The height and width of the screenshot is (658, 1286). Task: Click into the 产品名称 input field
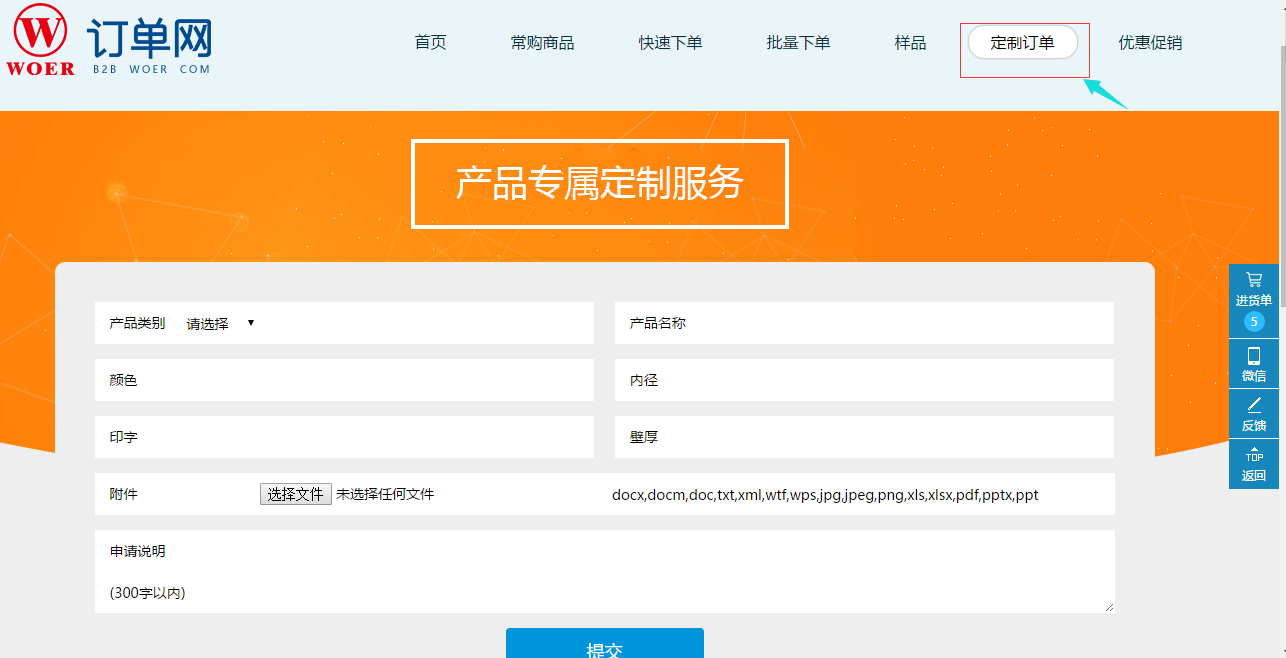coord(862,322)
